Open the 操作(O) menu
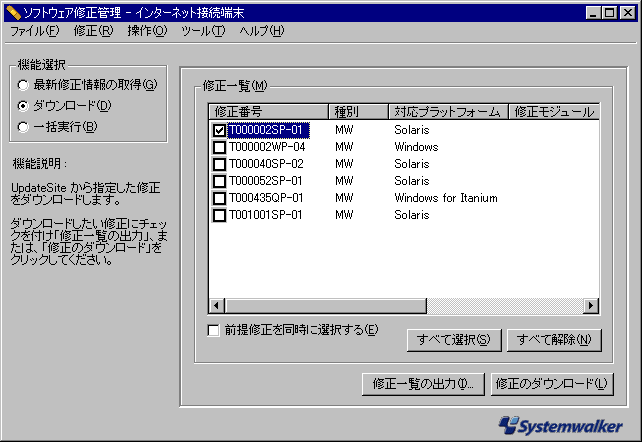The image size is (642, 442). (147, 31)
